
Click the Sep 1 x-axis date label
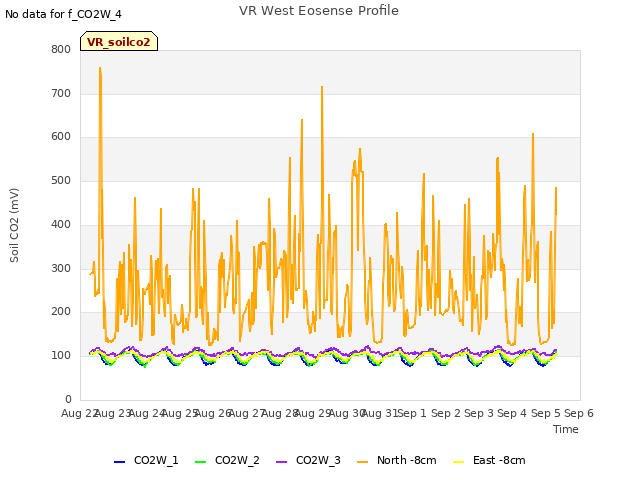pyautogui.click(x=412, y=413)
